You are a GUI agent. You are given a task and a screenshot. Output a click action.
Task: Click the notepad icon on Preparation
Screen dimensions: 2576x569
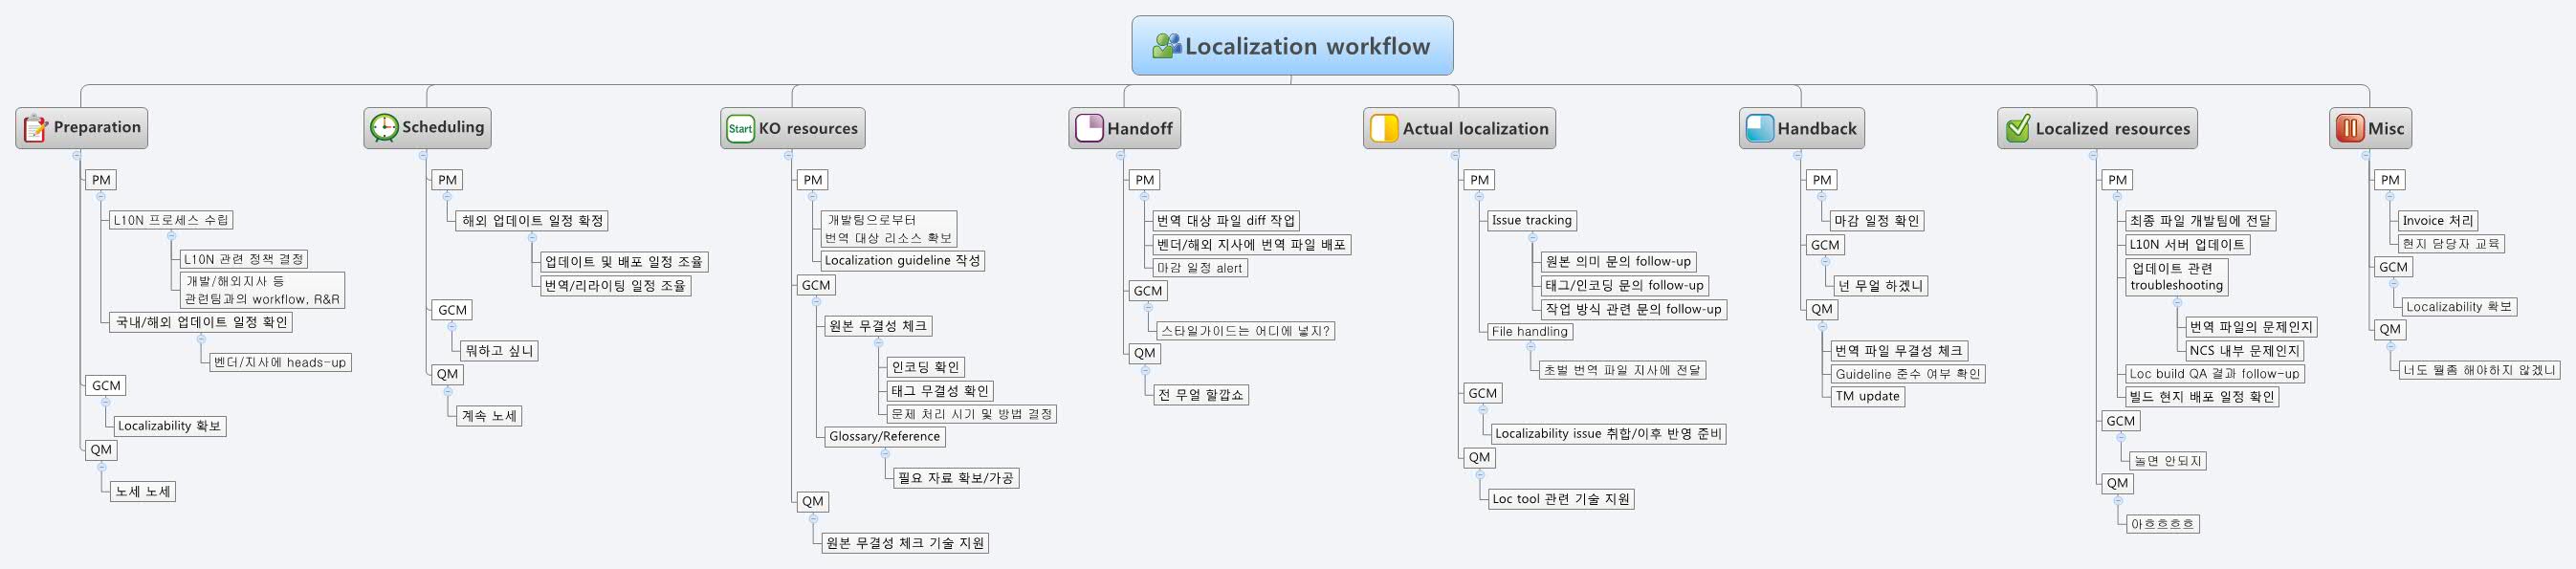pos(35,128)
